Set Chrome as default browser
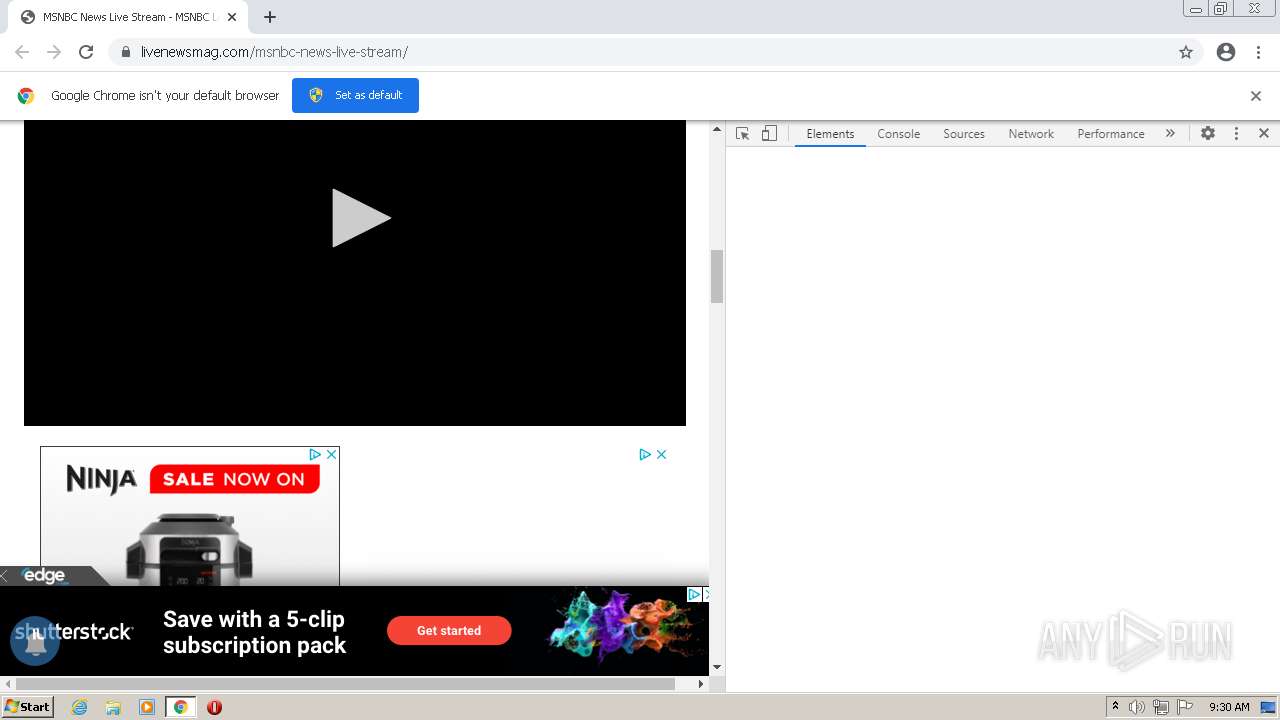 [355, 95]
